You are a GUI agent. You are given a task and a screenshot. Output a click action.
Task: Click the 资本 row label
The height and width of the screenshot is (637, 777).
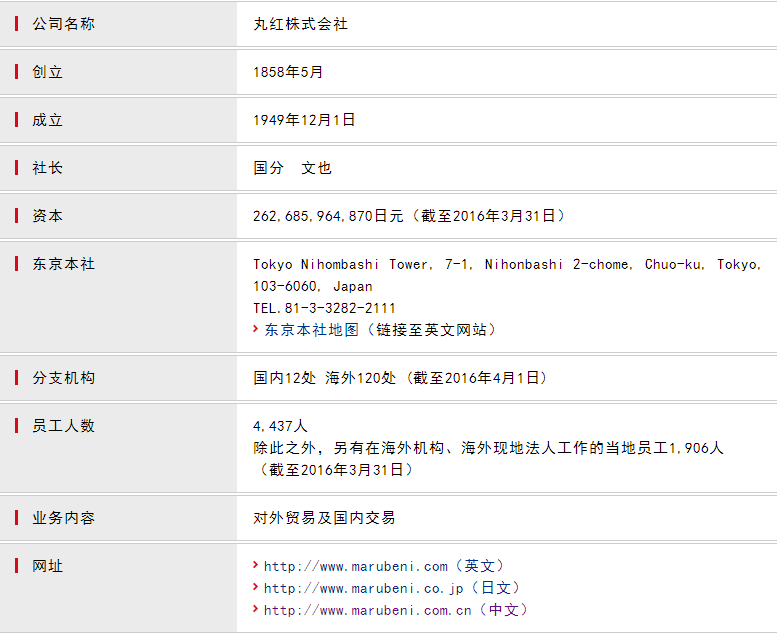pyautogui.click(x=47, y=216)
